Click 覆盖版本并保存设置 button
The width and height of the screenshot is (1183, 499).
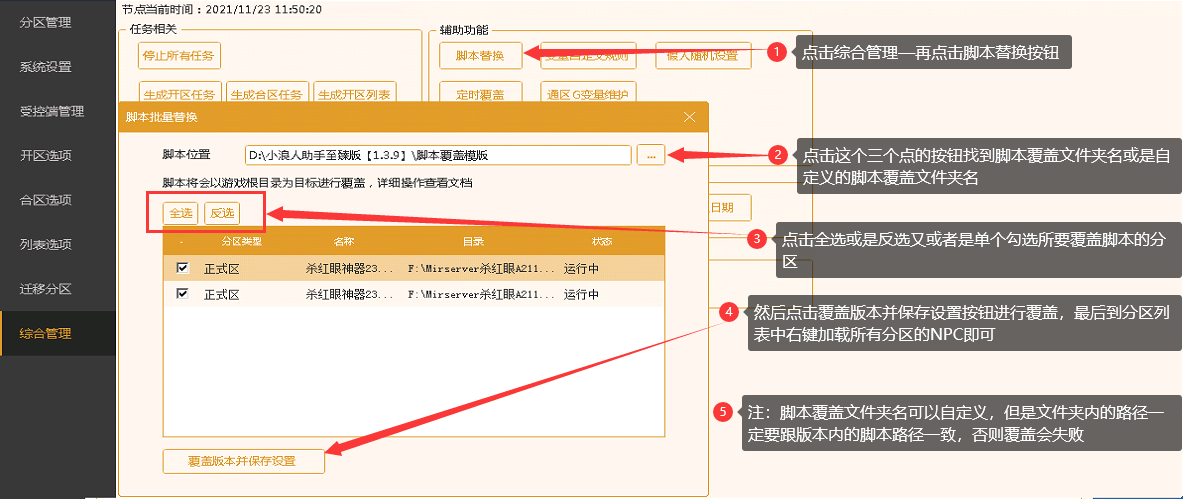(x=243, y=462)
